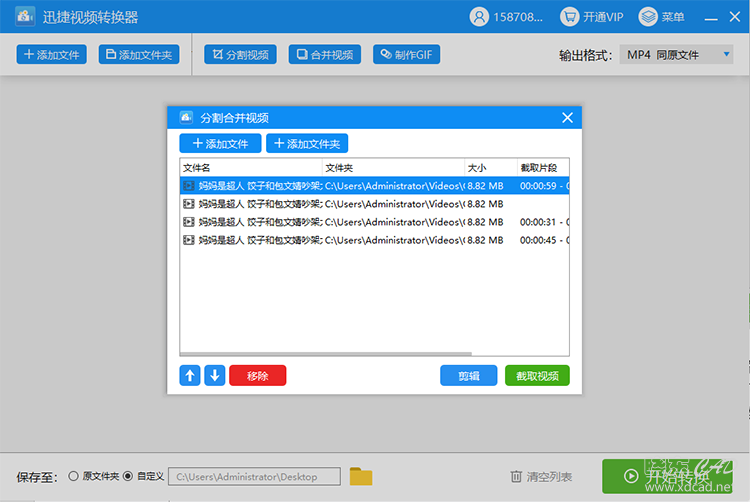The image size is (750, 502).
Task: Click the 截取片段 column header
Action: pos(543,168)
